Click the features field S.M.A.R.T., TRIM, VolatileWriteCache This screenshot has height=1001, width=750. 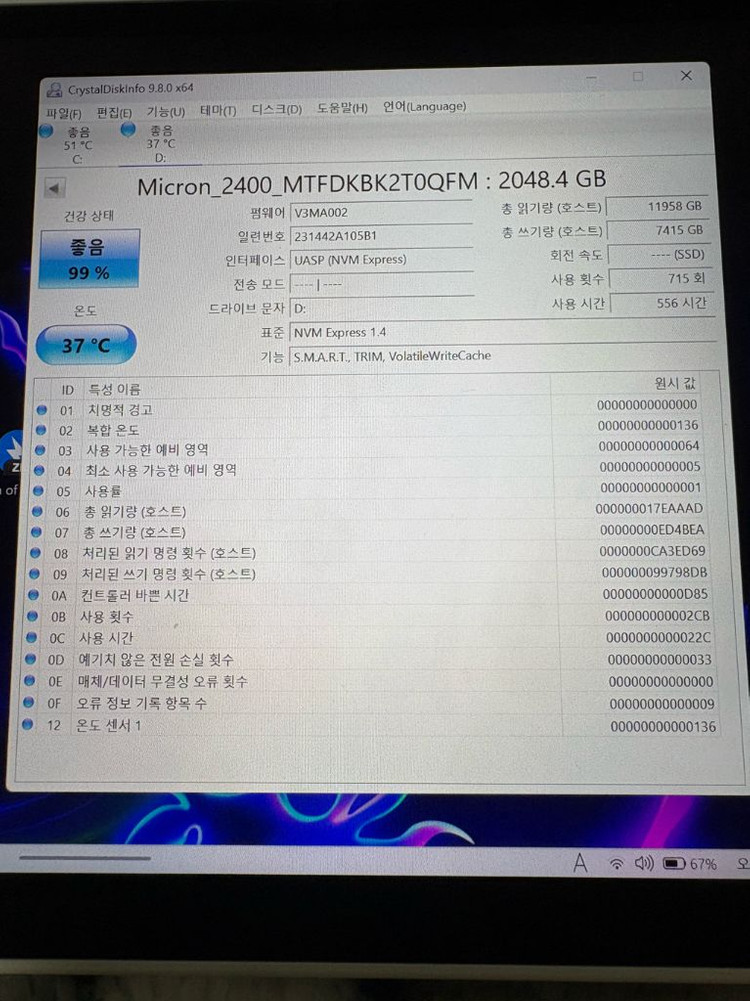[x=502, y=356]
